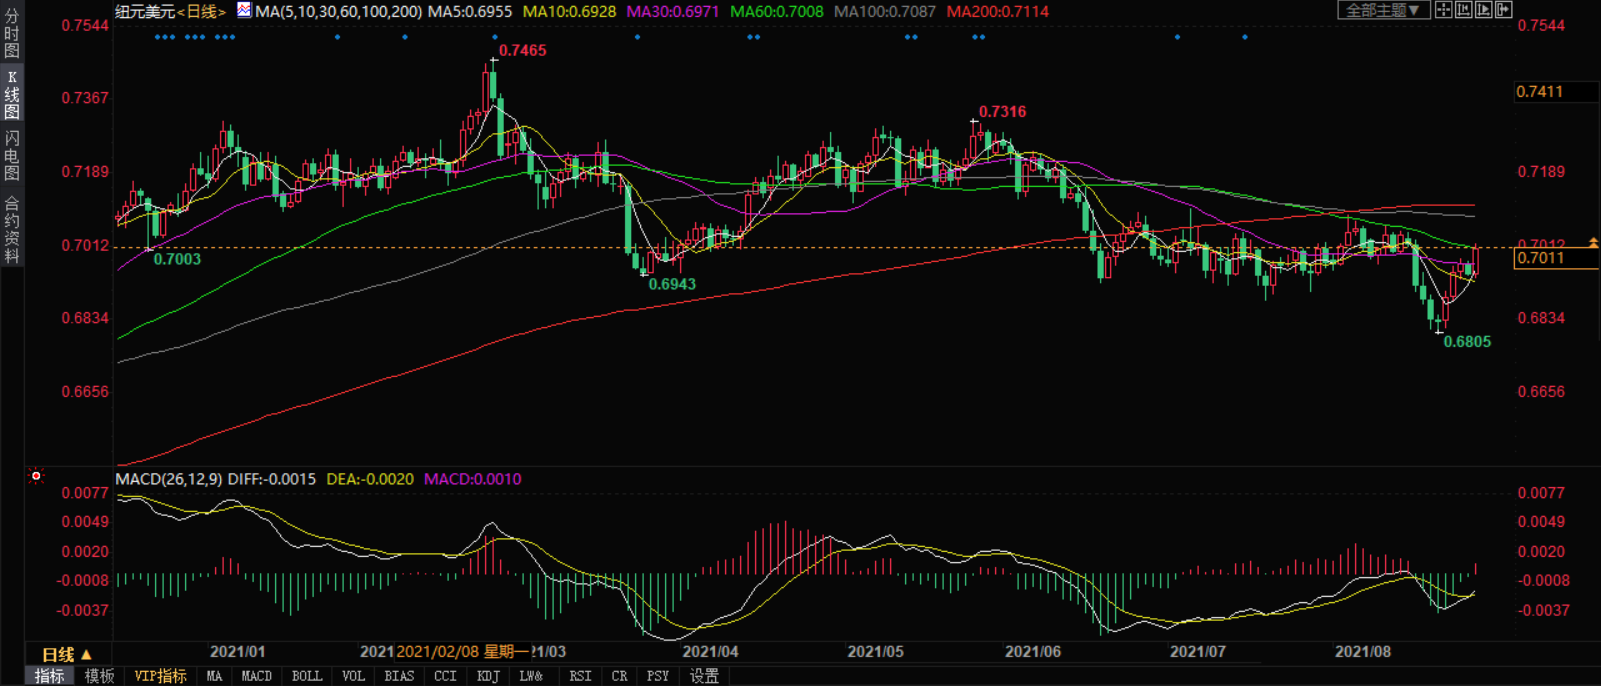The image size is (1601, 686).
Task: Click the blue news dot above the 0.7465 peak
Action: pyautogui.click(x=496, y=37)
